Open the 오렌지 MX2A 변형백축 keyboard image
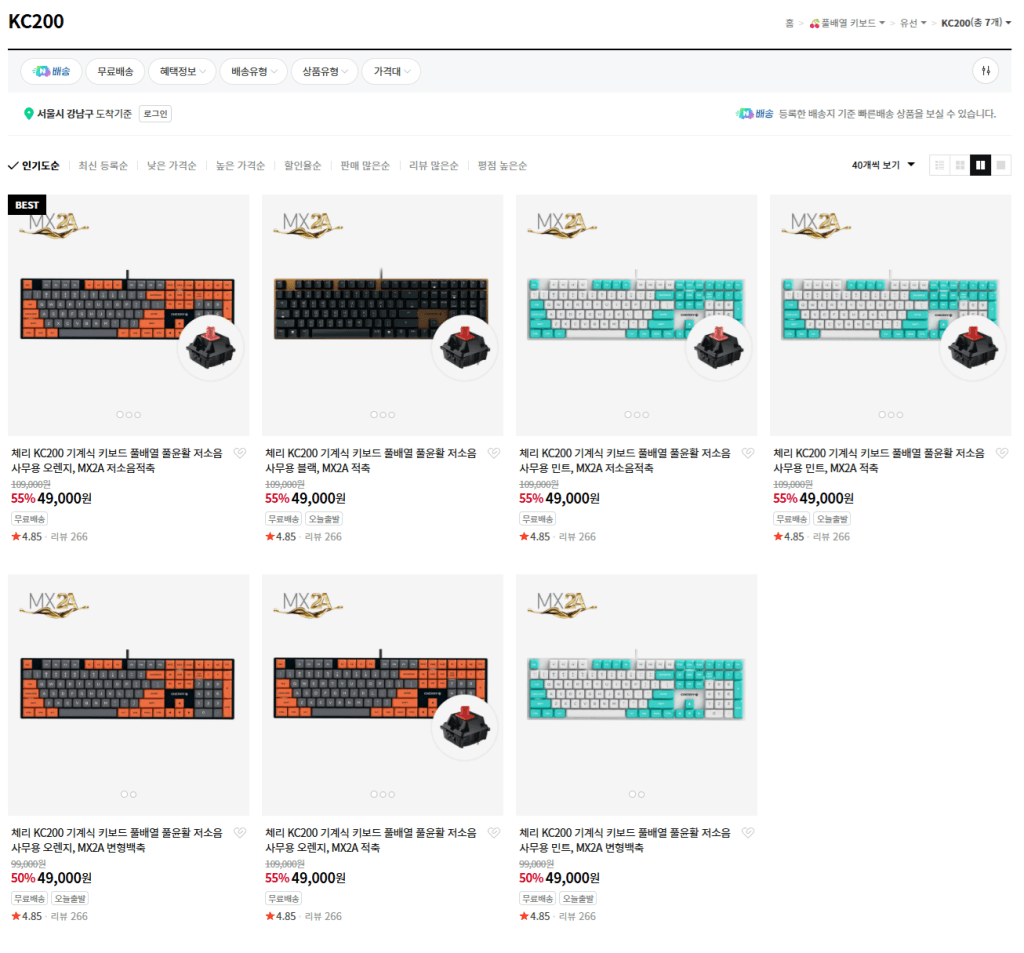 (129, 694)
